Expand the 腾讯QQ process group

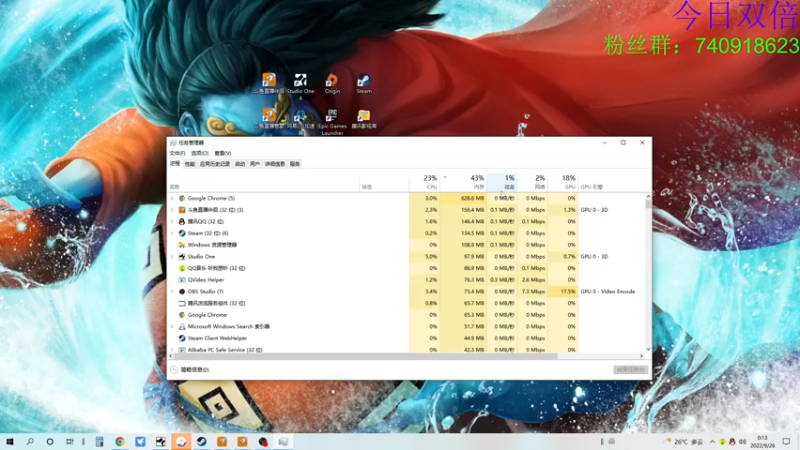172,221
